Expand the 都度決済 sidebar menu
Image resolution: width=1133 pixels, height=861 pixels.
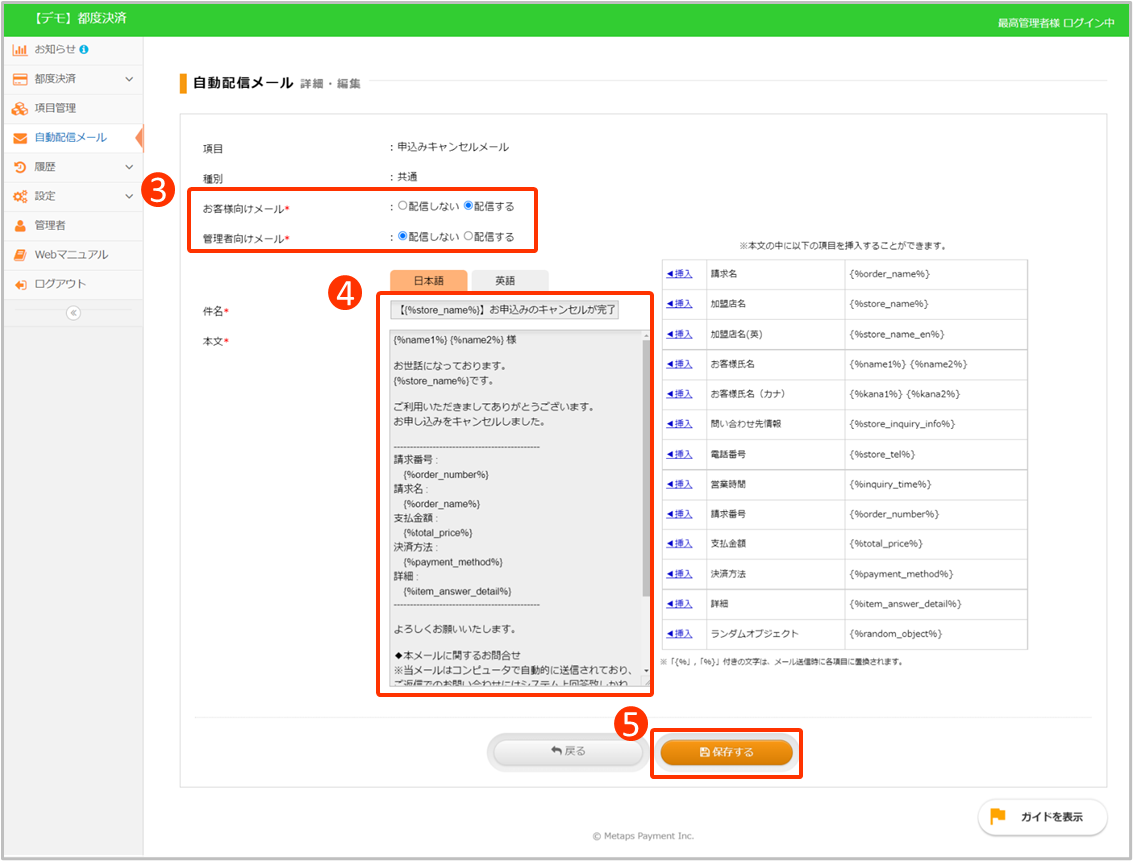pos(128,79)
